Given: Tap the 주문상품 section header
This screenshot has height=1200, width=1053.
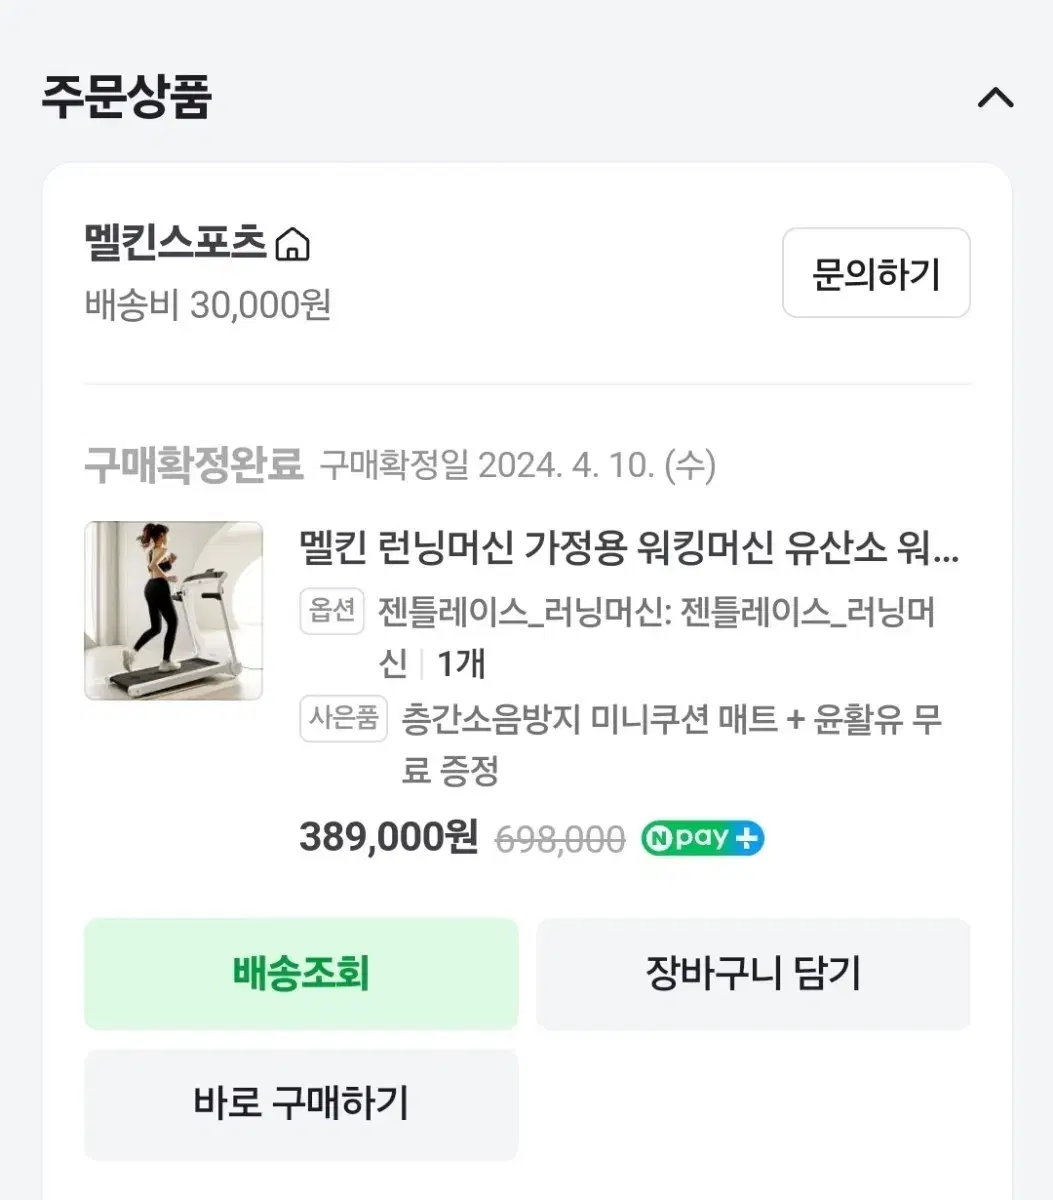Looking at the screenshot, I should [x=127, y=98].
